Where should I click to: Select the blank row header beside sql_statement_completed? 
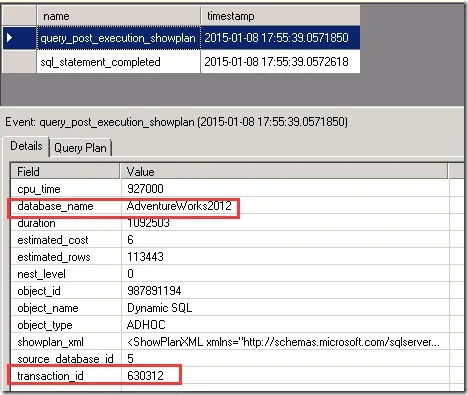tap(19, 62)
